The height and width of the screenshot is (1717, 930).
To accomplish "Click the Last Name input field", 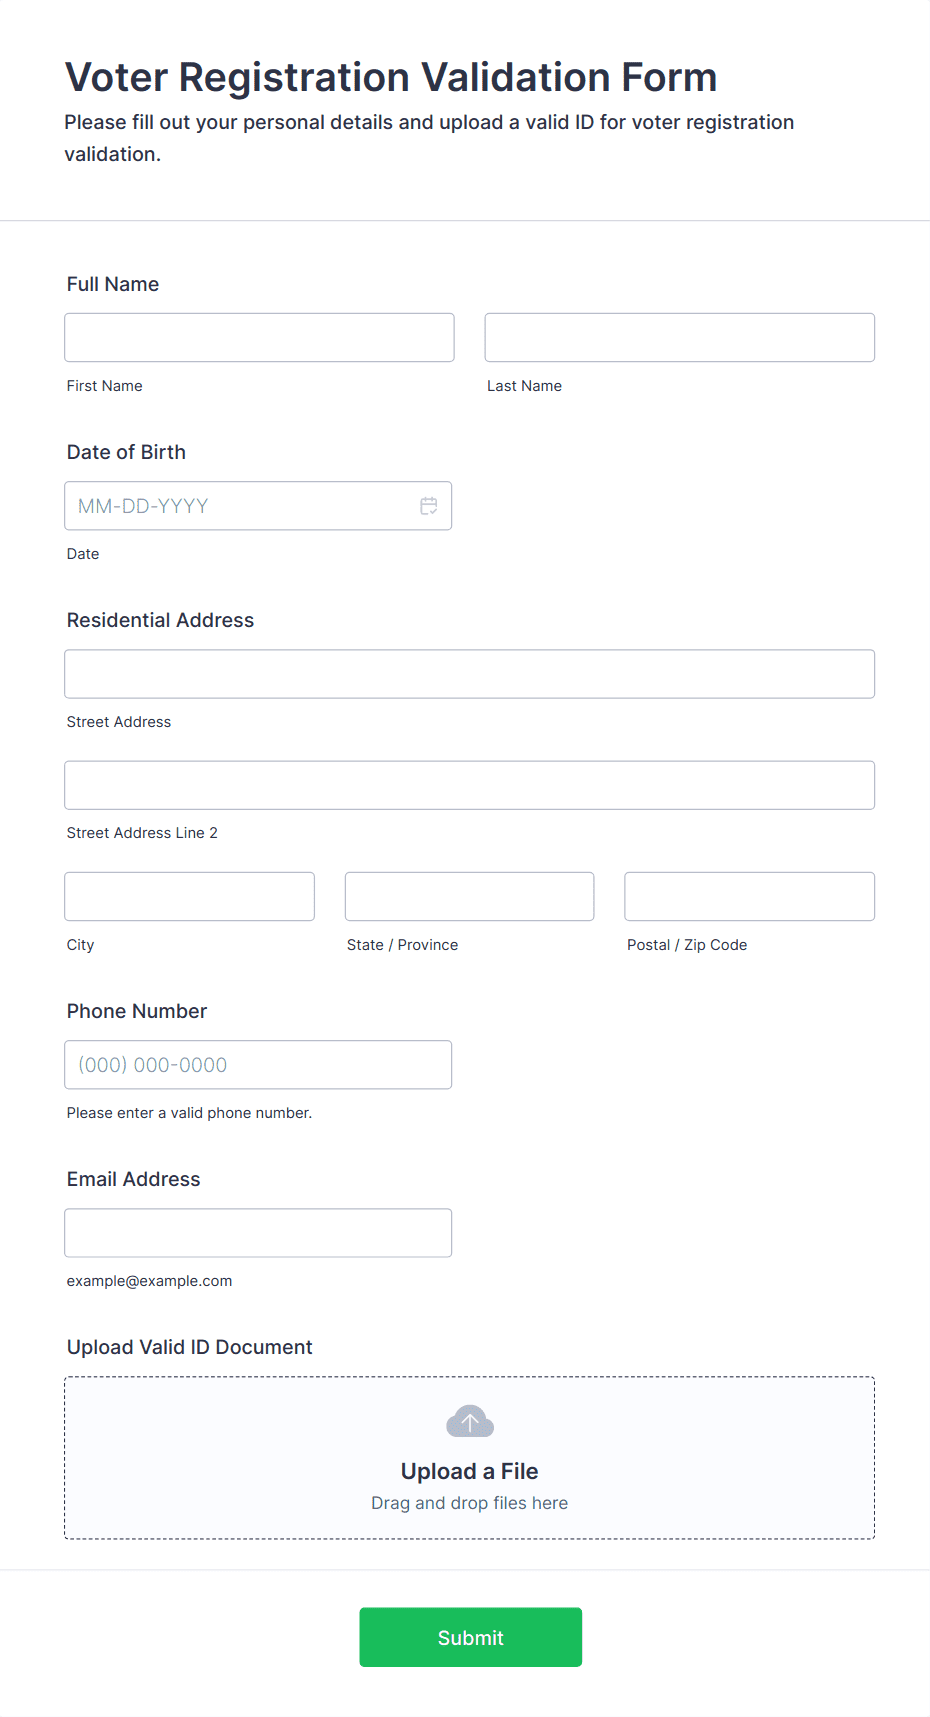I will point(679,338).
